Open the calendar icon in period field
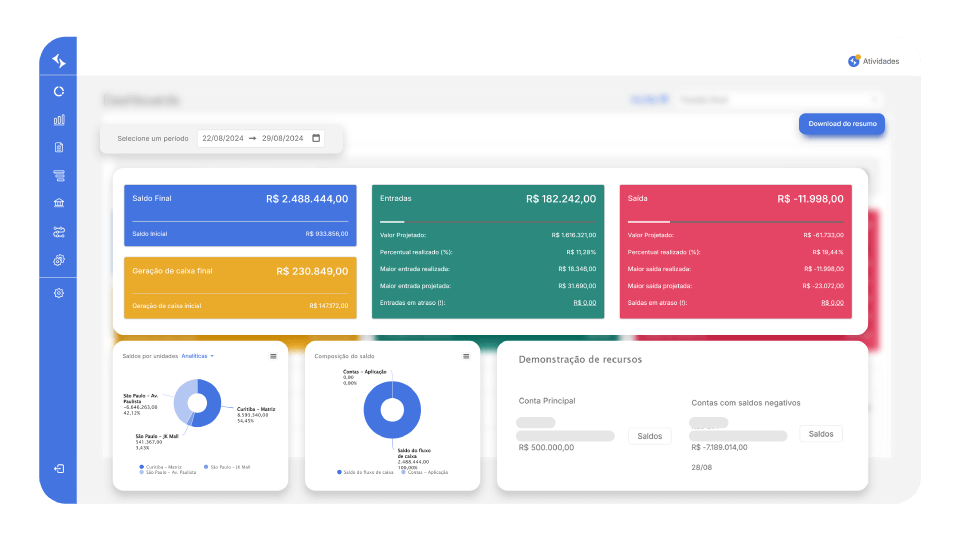The image size is (959, 534). (x=316, y=138)
